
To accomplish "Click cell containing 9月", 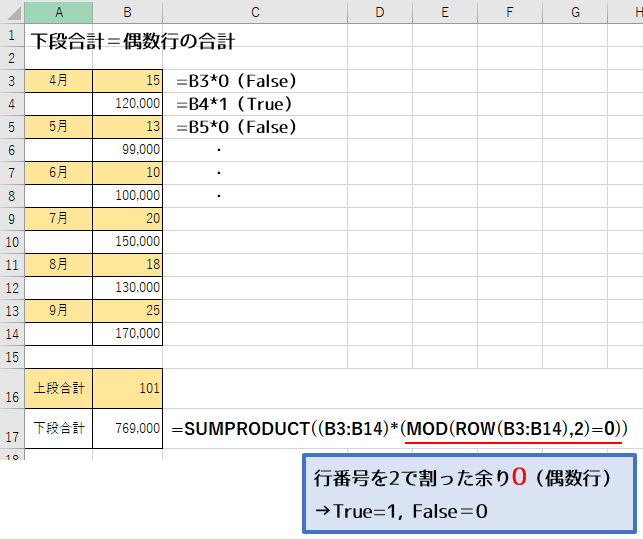I will coord(59,311).
